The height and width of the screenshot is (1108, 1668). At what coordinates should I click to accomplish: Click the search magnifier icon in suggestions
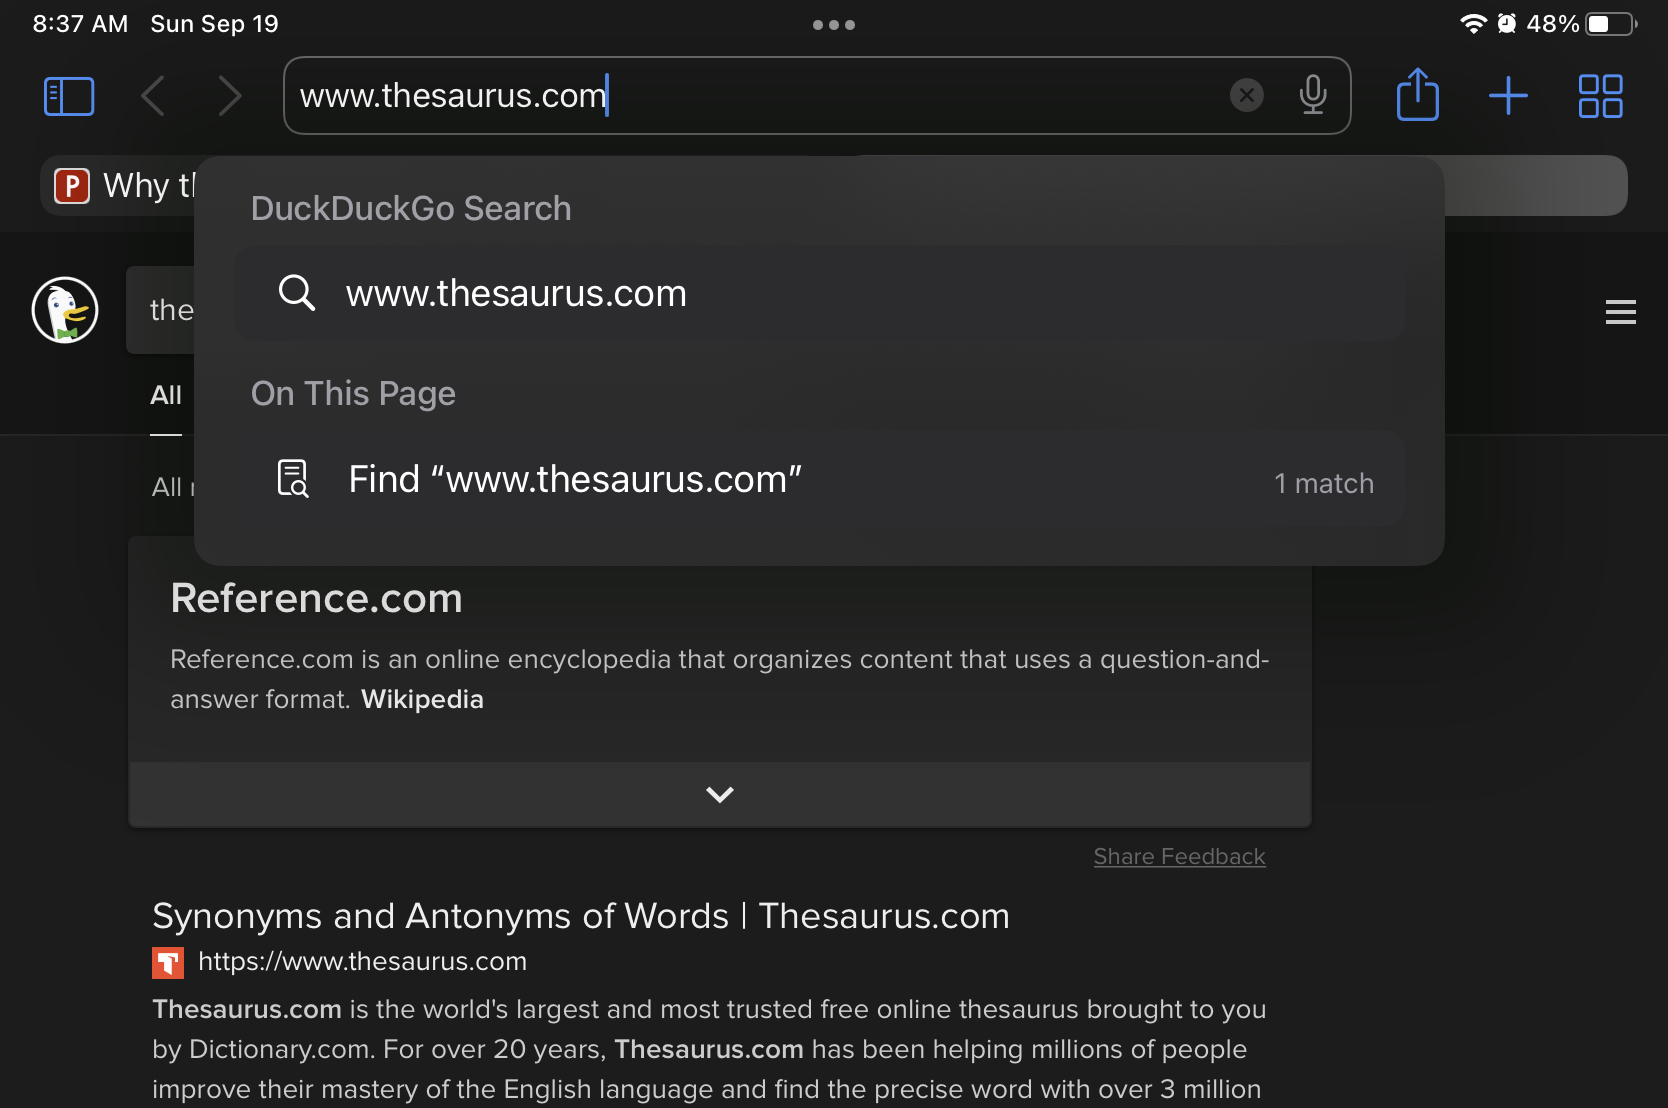[x=297, y=293]
